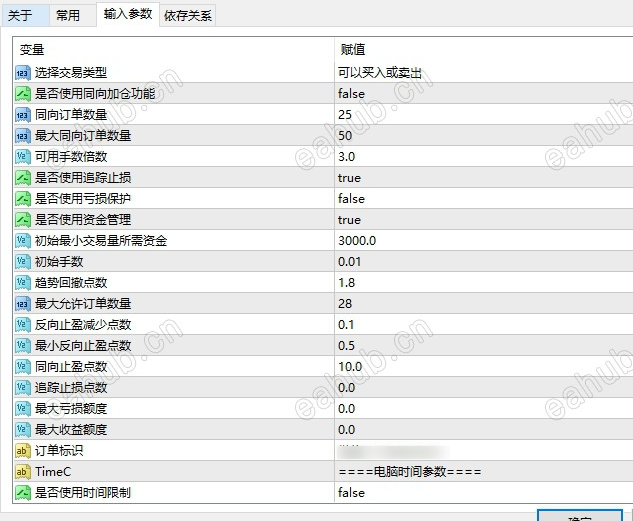
Task: Click the integer icon beside 最大同向订单数量
Action: (23, 136)
